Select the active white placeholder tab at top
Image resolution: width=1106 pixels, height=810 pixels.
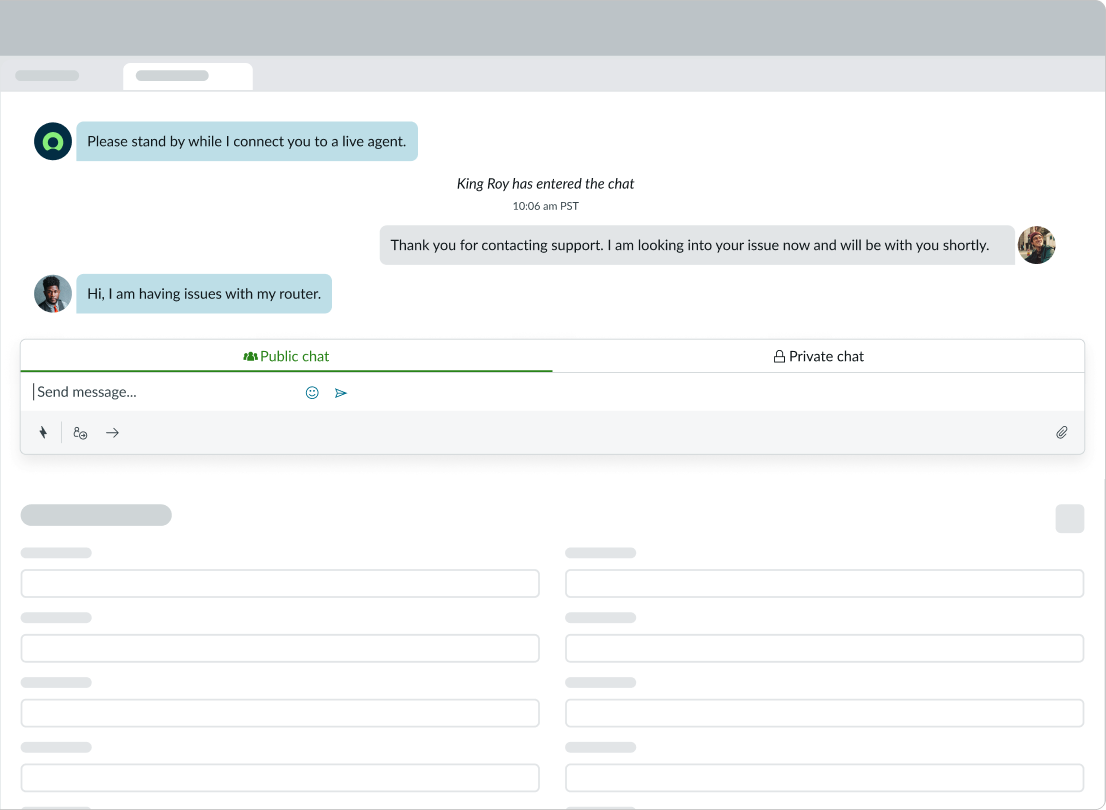click(188, 76)
